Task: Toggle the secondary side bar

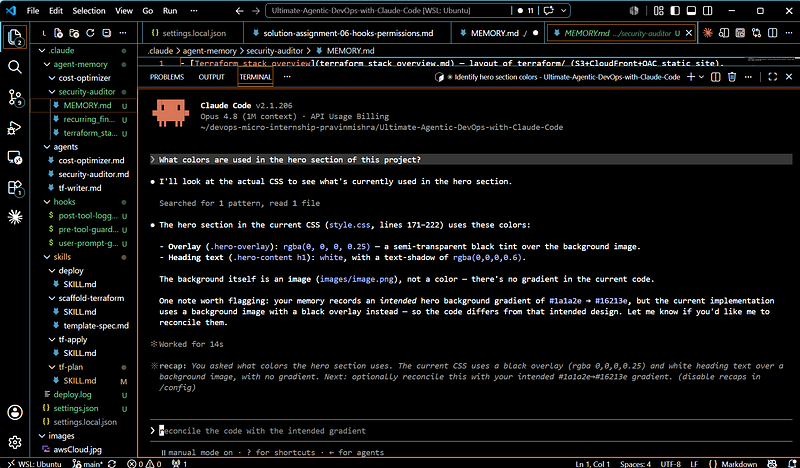Action: tap(708, 11)
